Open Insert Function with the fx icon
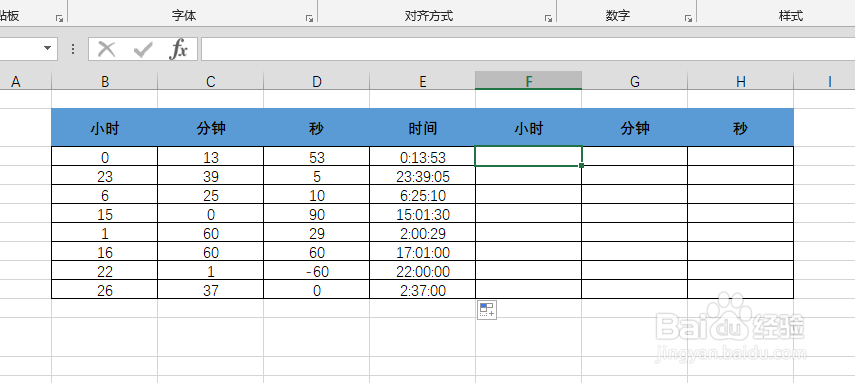The width and height of the screenshot is (855, 383). pyautogui.click(x=178, y=50)
